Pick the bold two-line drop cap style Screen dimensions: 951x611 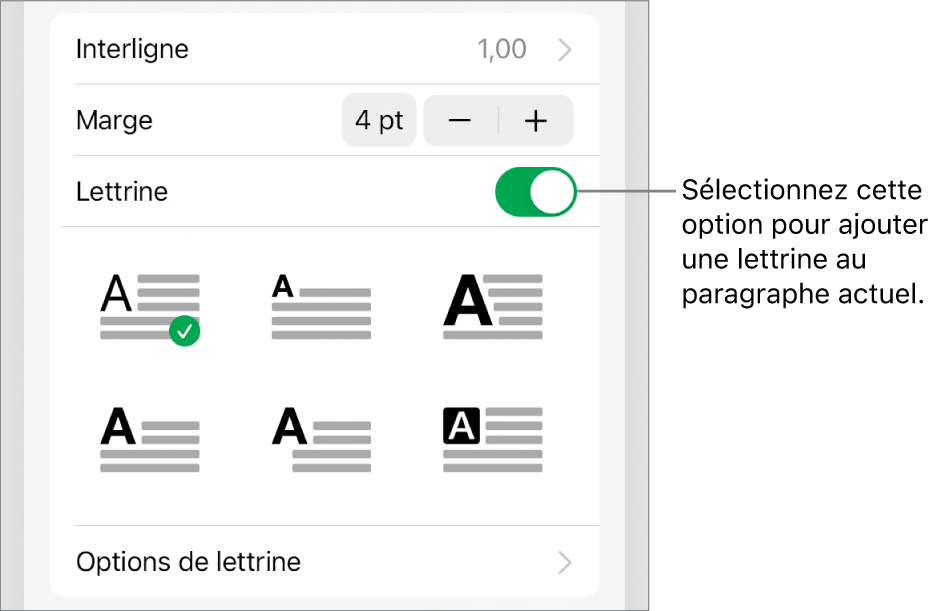pyautogui.click(x=150, y=439)
